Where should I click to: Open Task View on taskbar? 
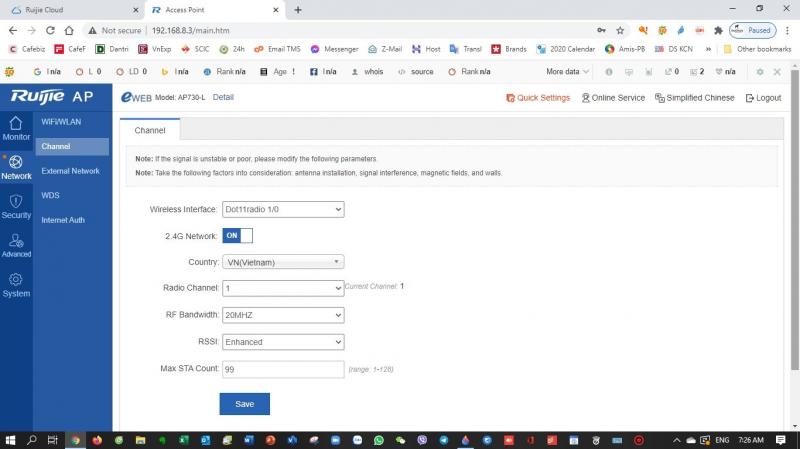53,440
